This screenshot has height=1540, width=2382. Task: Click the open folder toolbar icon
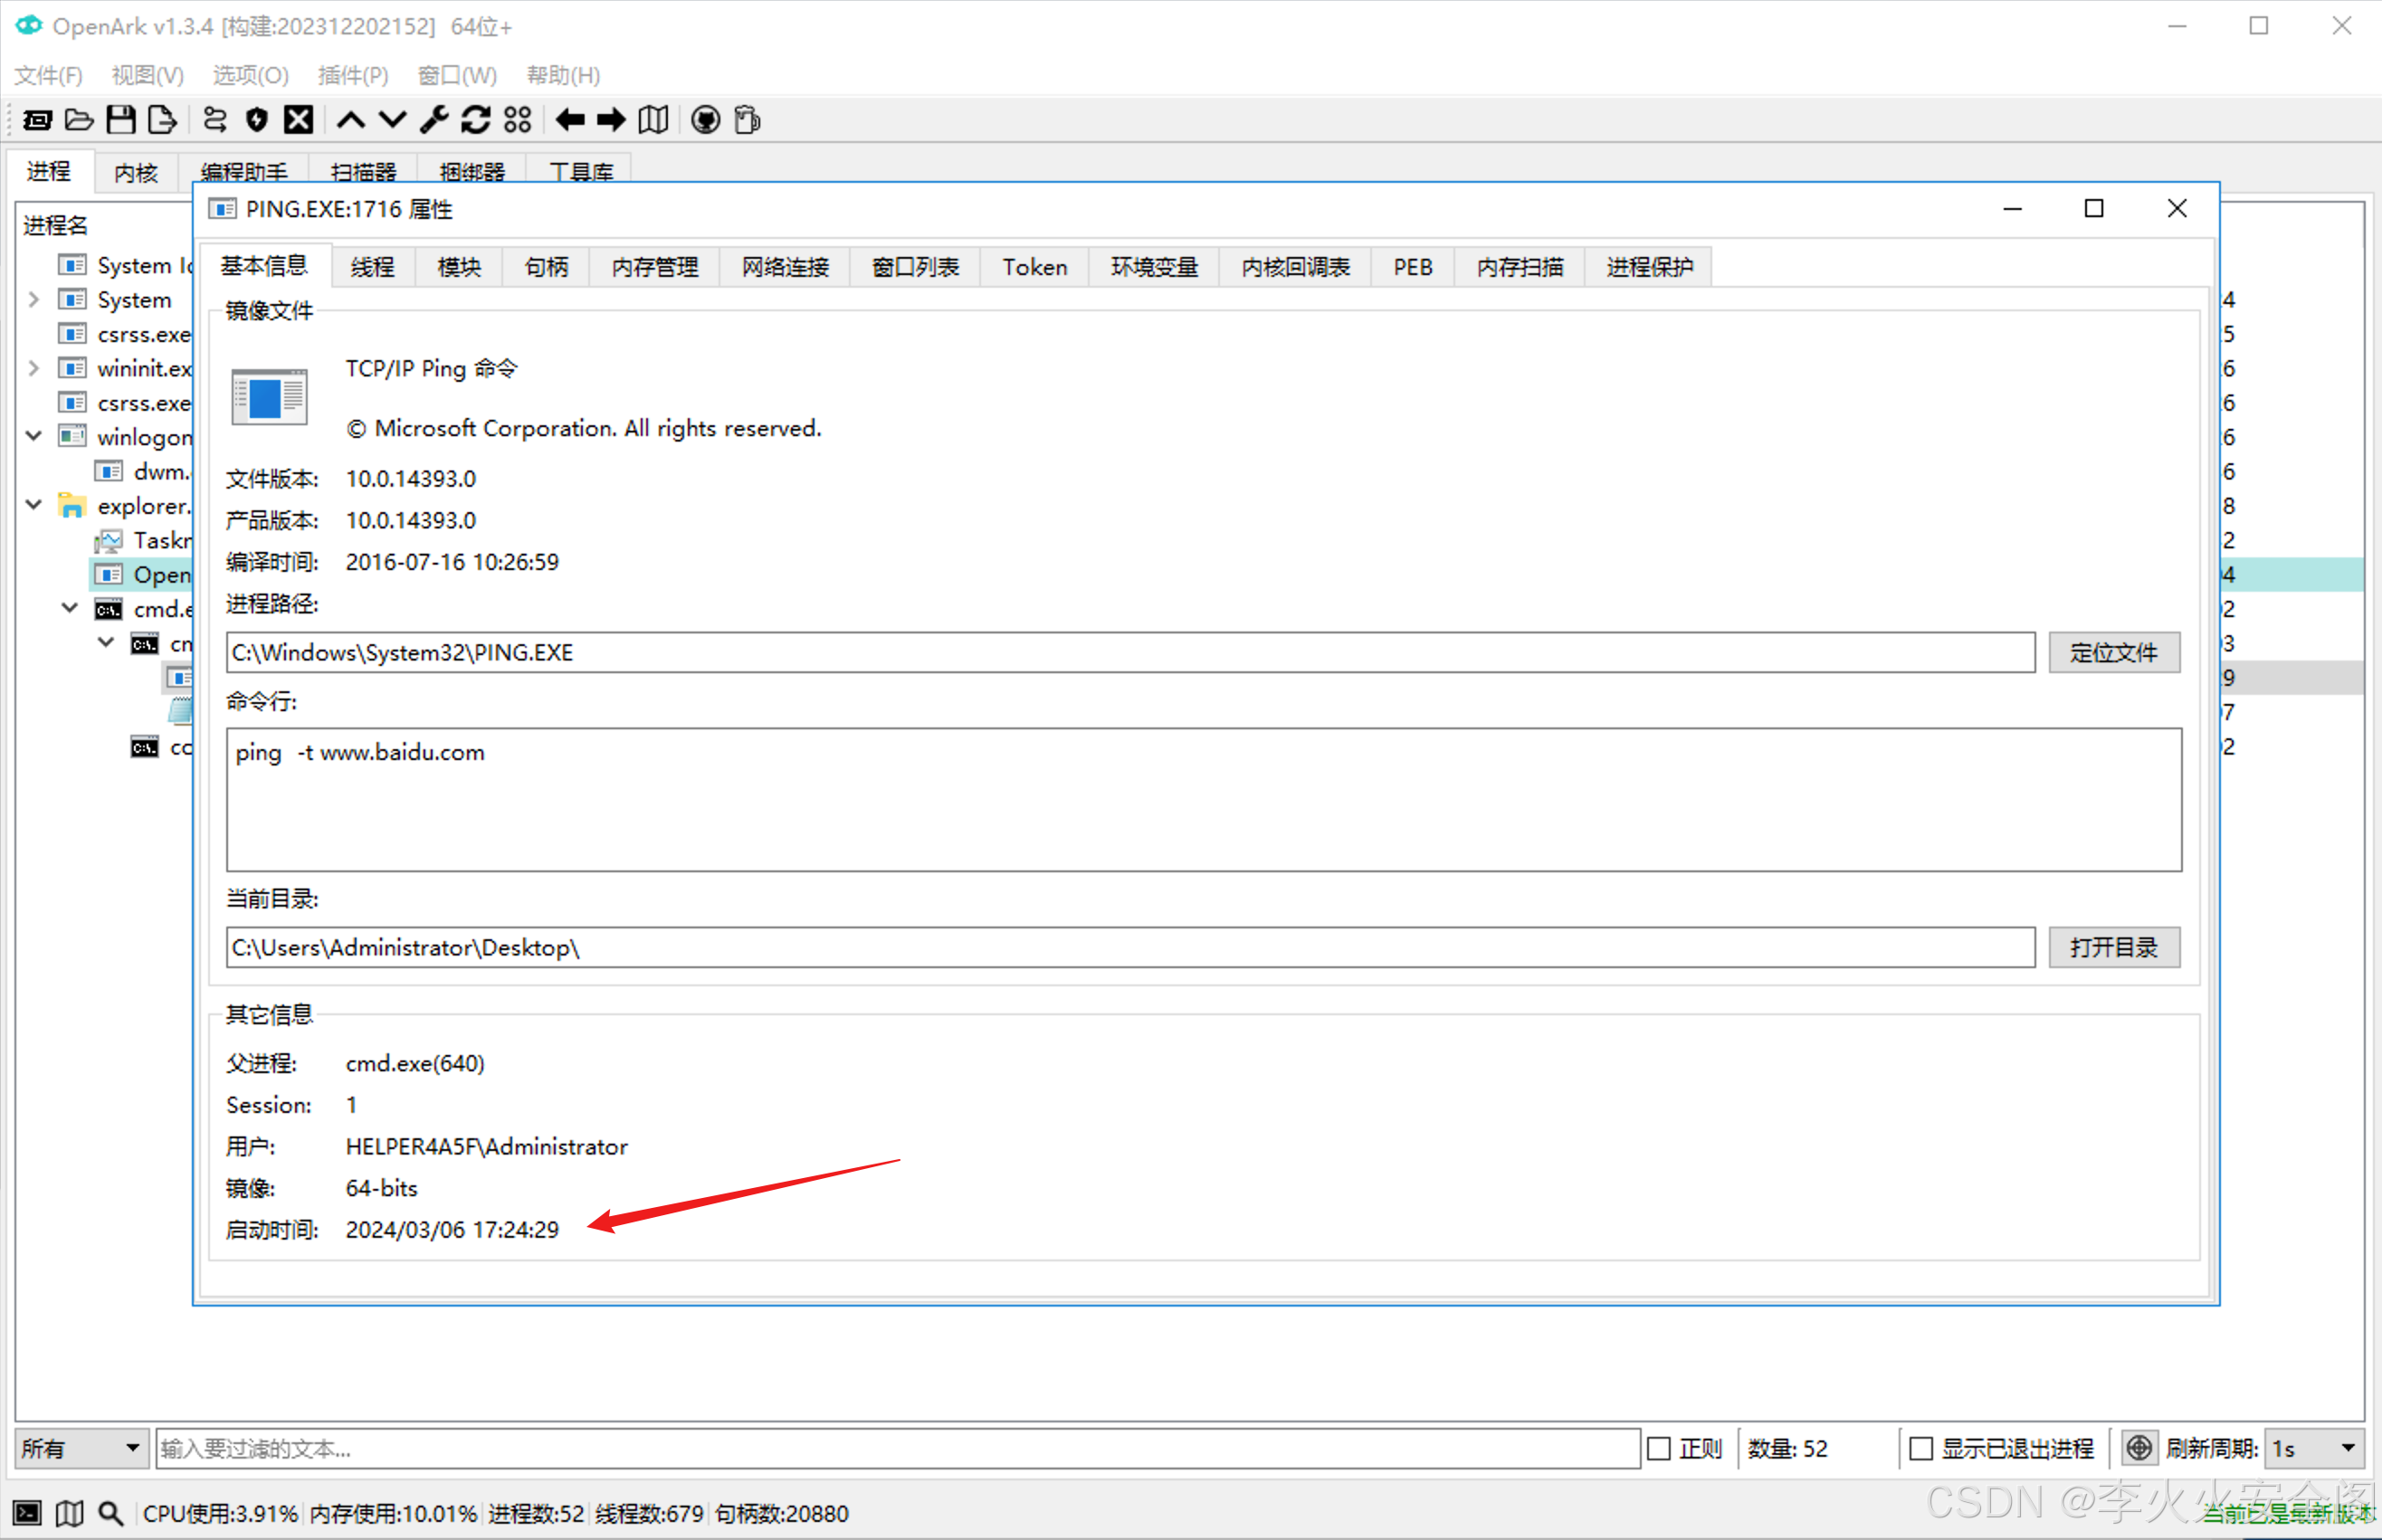pos(79,120)
